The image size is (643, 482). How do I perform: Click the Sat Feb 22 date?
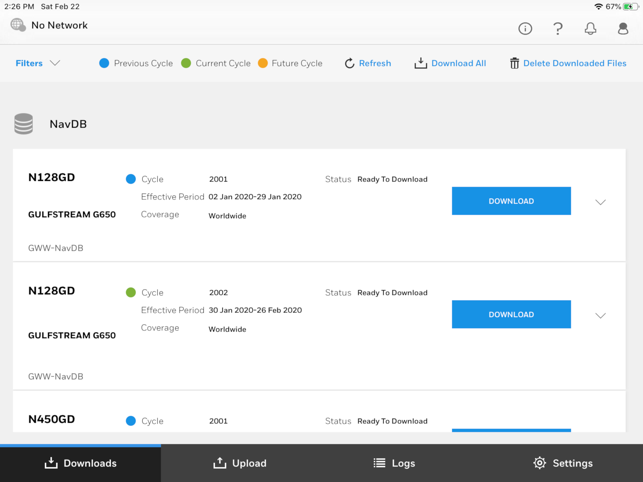tap(60, 7)
